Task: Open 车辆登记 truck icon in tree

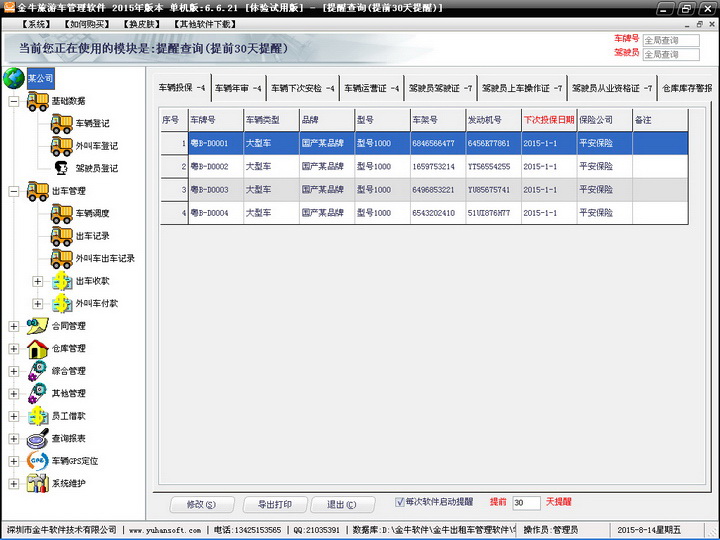Action: coord(61,124)
